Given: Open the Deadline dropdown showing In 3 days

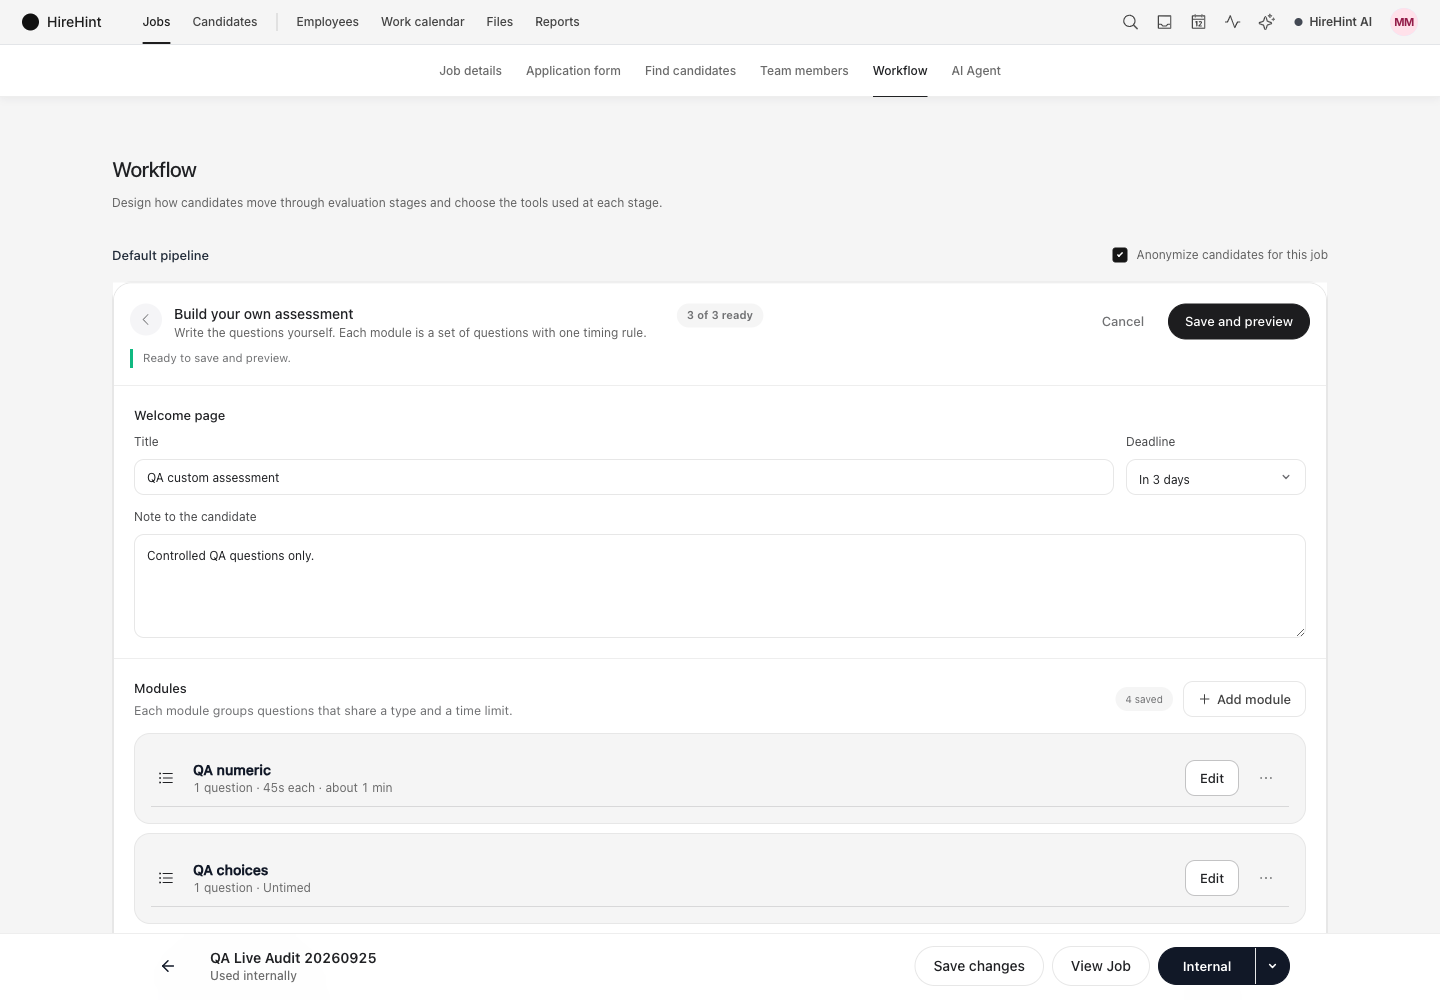Looking at the screenshot, I should pyautogui.click(x=1215, y=478).
